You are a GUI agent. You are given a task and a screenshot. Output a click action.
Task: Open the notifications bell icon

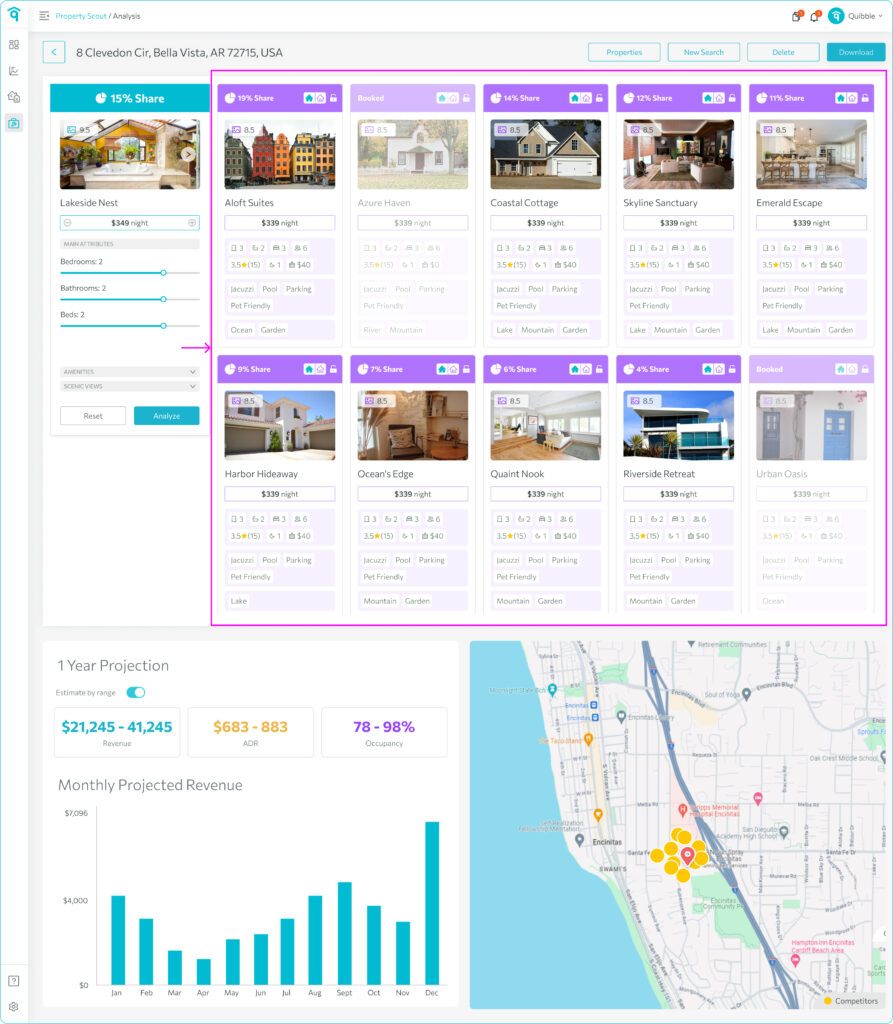[x=815, y=16]
